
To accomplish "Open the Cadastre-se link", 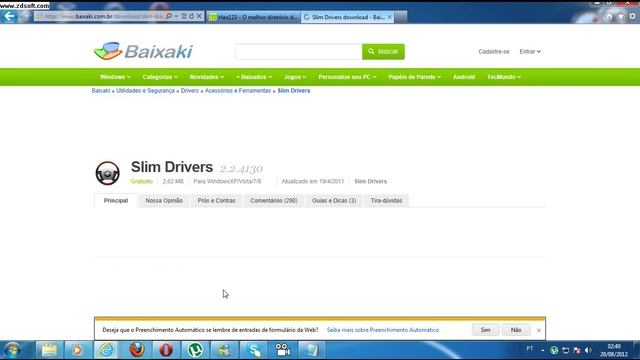I will 493,51.
